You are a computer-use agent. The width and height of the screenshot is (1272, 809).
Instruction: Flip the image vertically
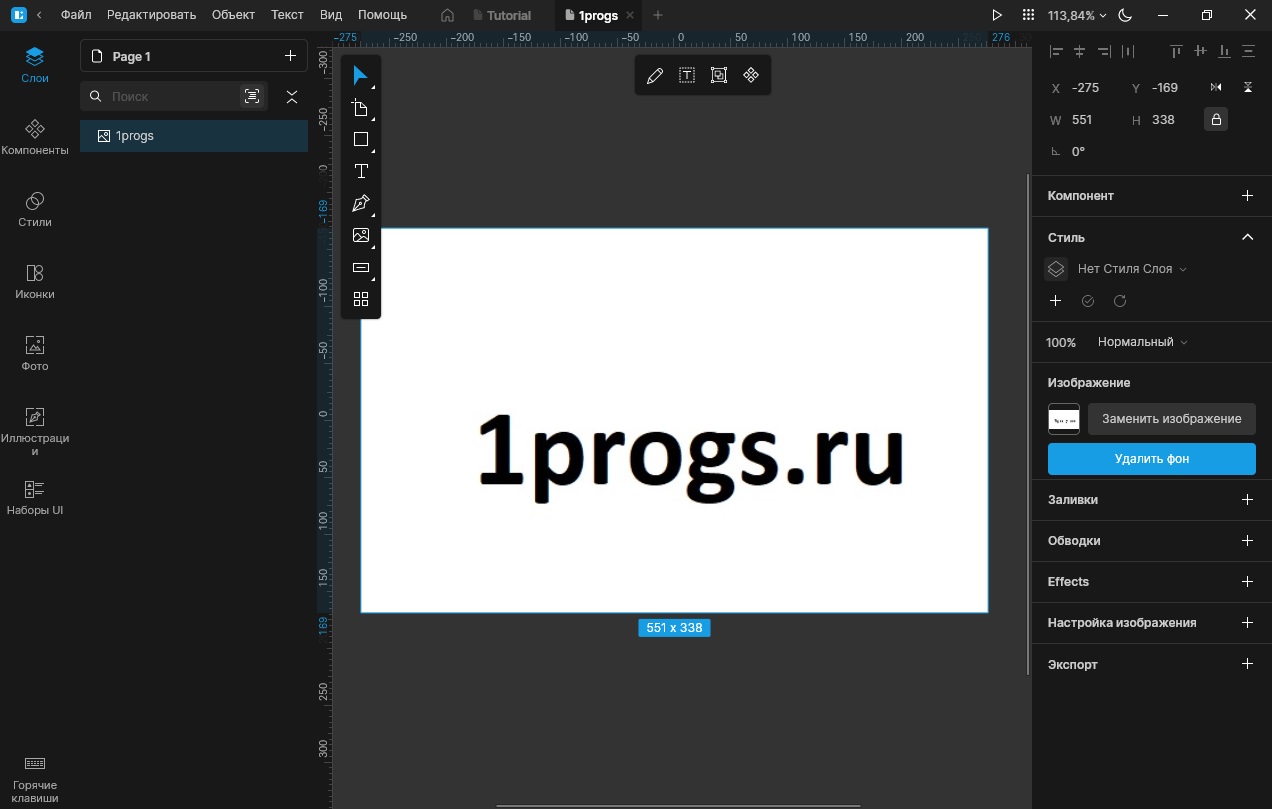[1248, 88]
